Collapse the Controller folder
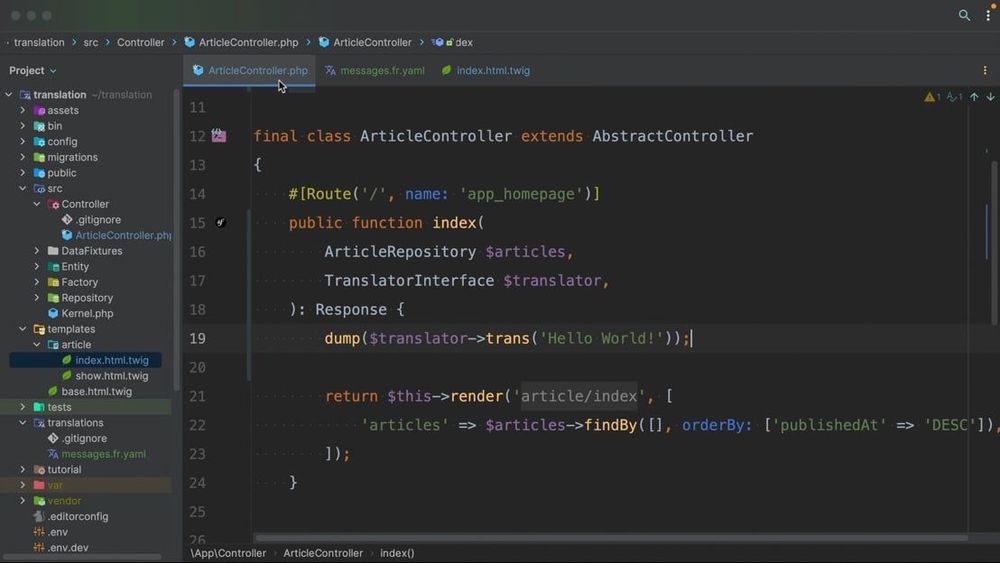 tap(36, 204)
